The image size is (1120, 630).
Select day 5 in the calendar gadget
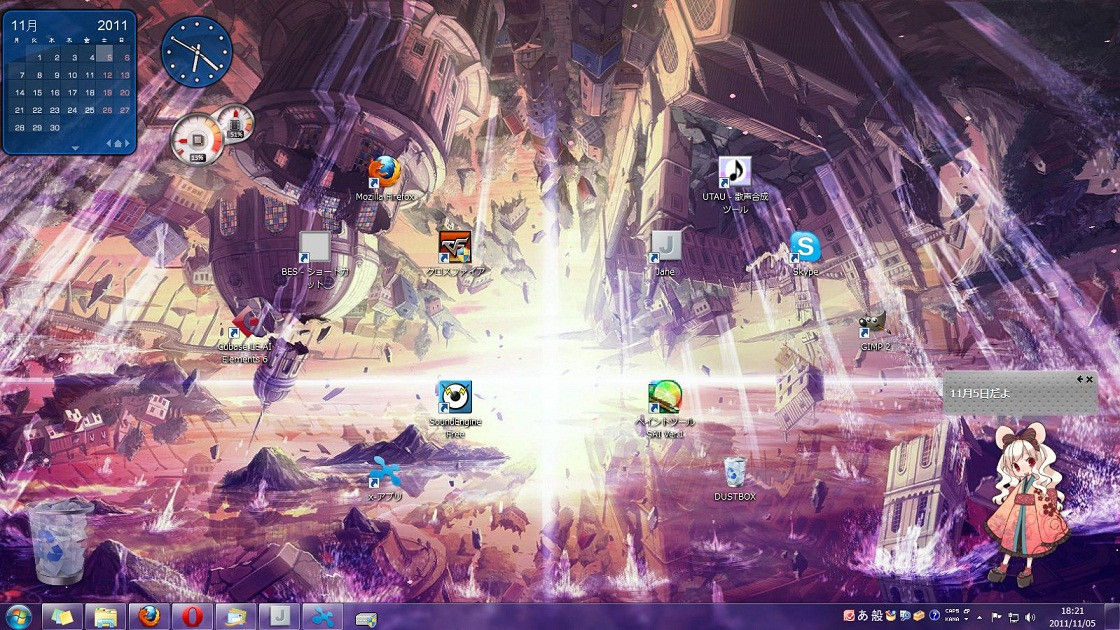(x=106, y=56)
